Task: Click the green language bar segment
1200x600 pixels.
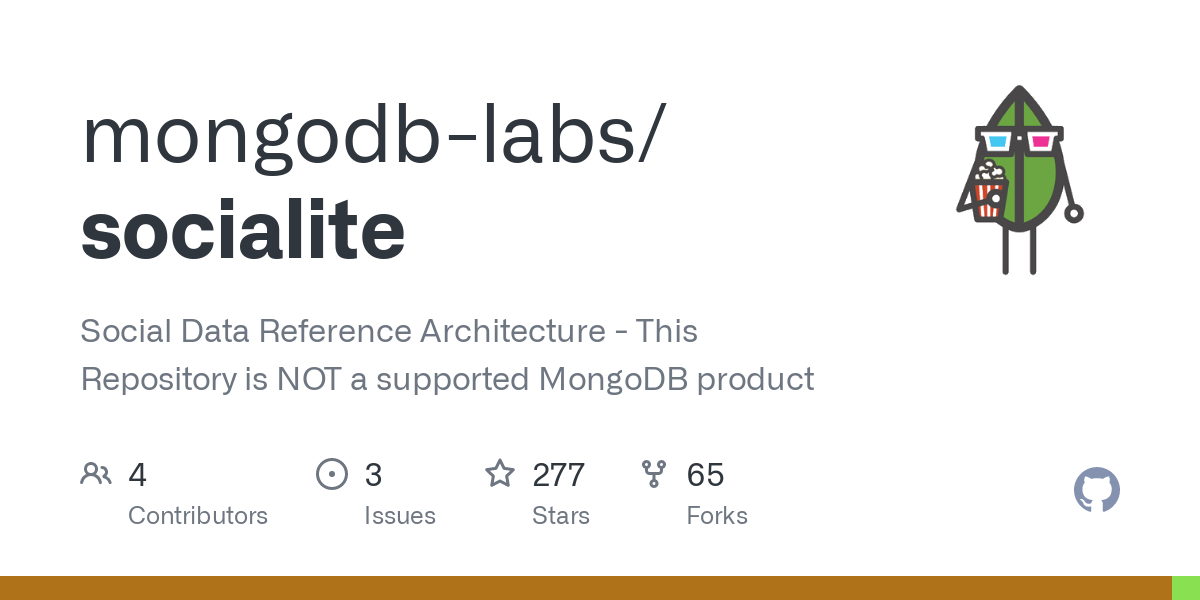Action: point(1186,588)
